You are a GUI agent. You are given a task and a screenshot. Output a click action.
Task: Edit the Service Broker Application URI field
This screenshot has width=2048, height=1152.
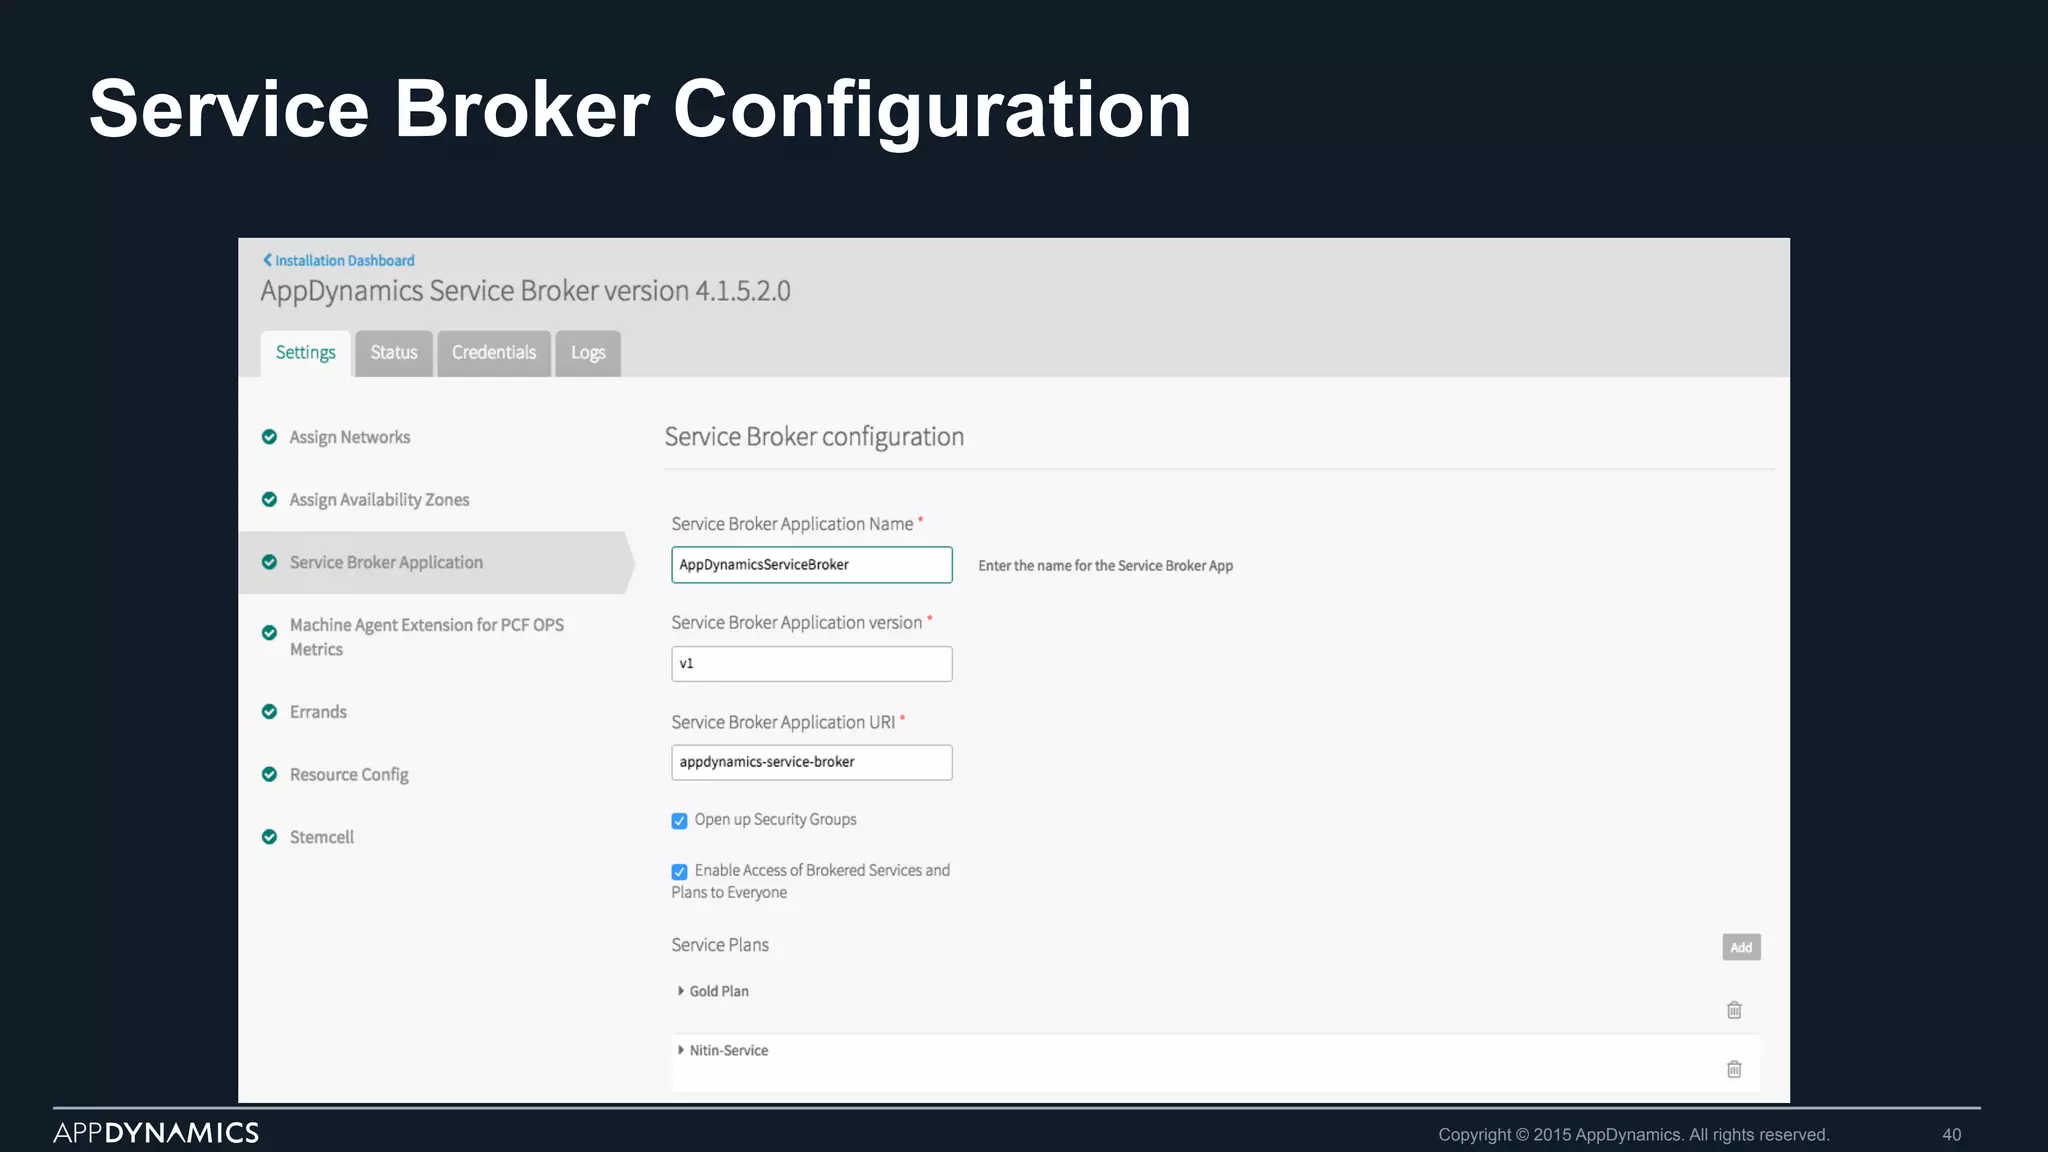click(x=812, y=763)
